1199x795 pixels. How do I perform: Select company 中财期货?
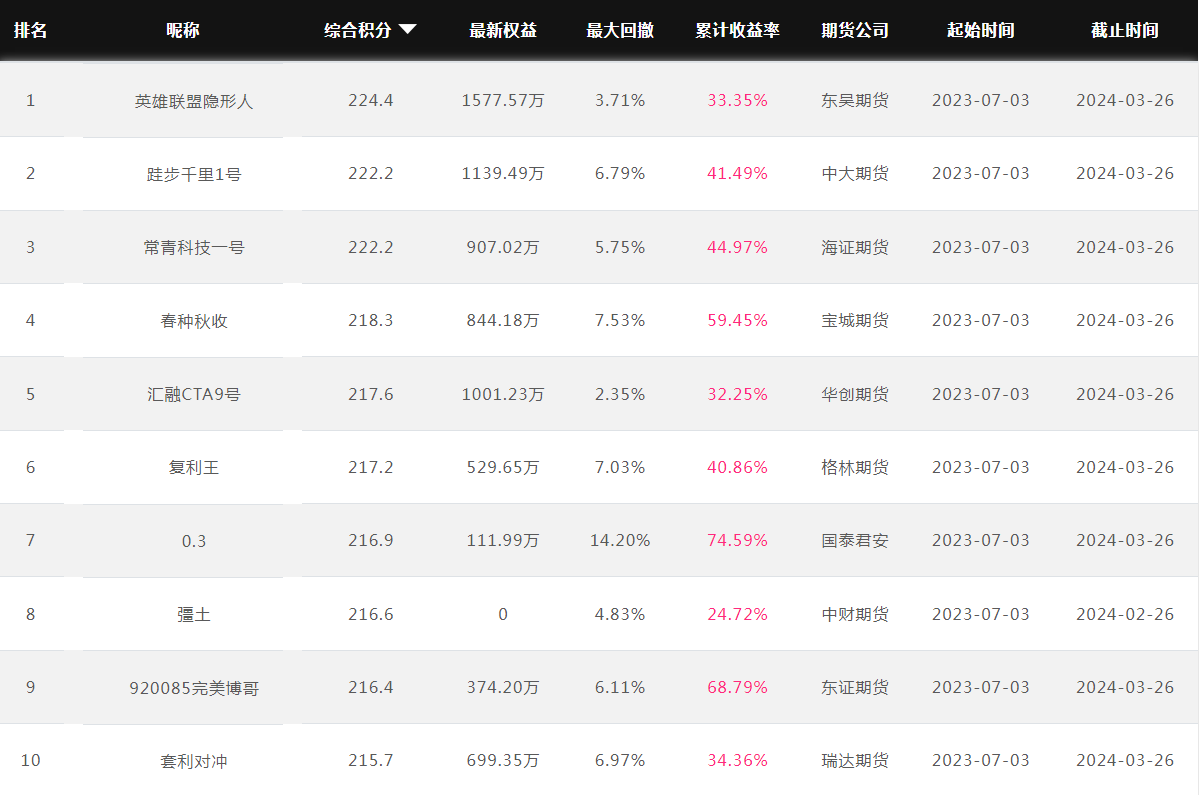pos(855,614)
